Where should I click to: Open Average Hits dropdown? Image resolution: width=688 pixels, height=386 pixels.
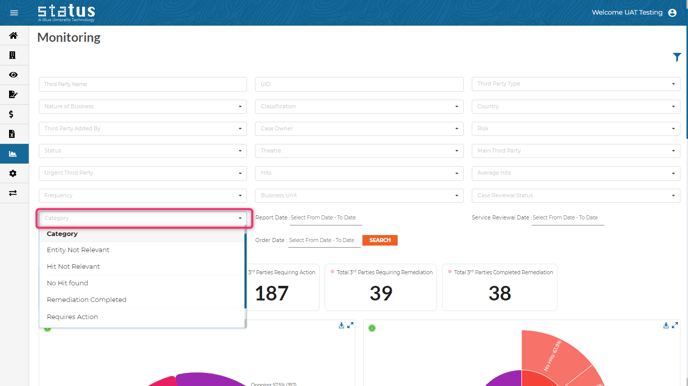[576, 173]
